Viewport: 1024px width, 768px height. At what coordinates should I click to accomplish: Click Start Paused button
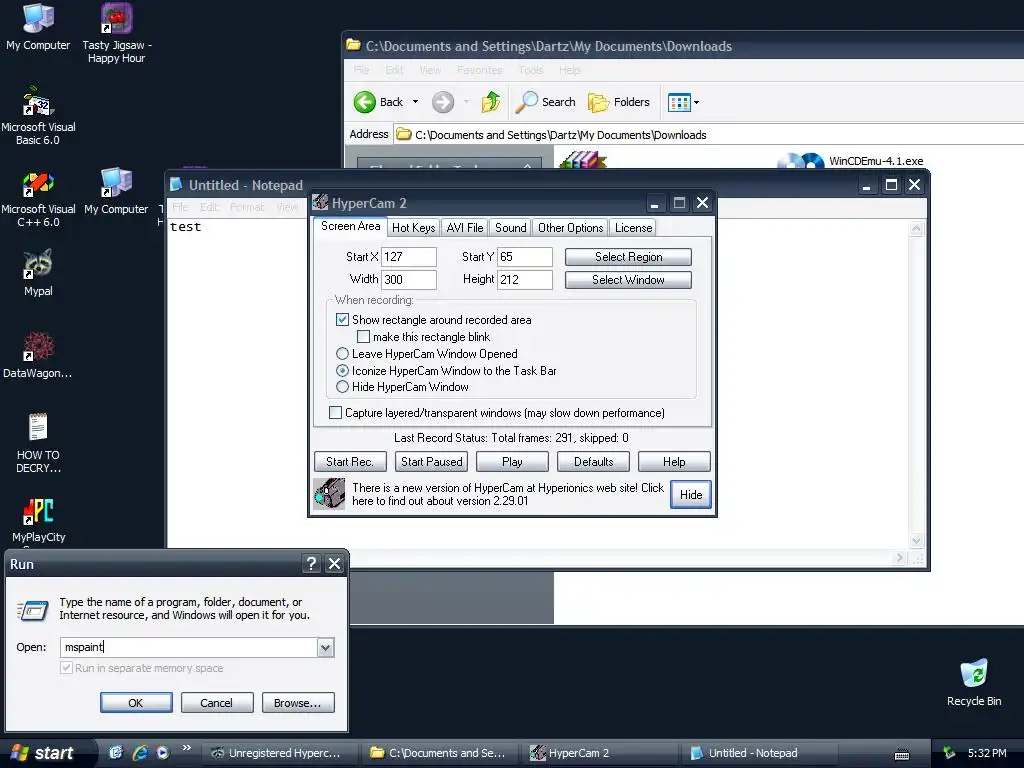click(431, 462)
